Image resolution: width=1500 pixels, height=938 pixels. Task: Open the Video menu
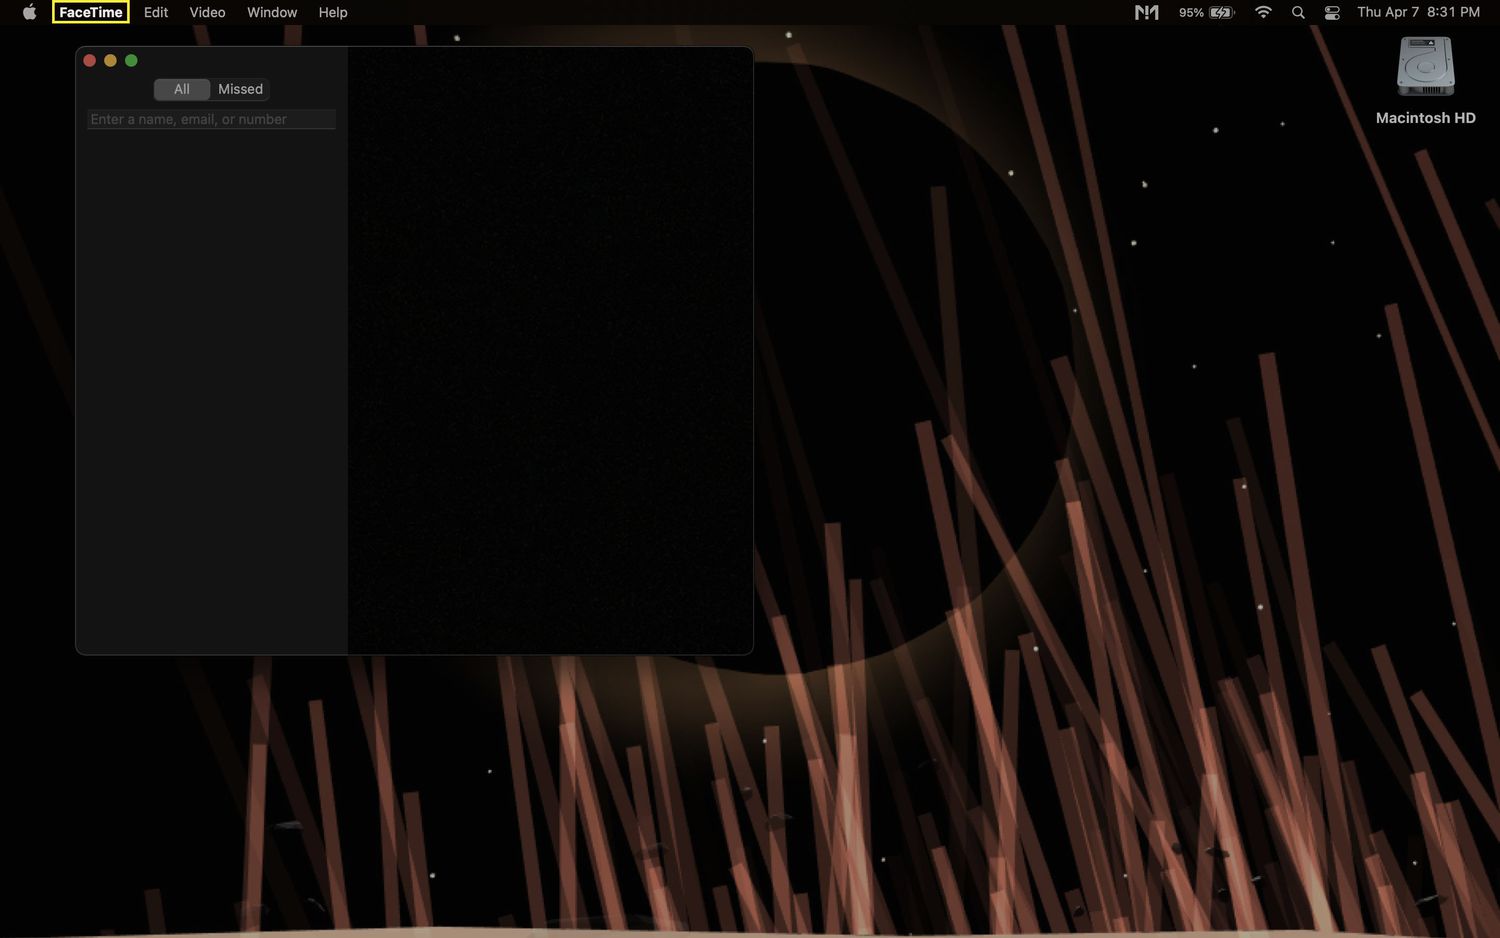click(x=207, y=12)
